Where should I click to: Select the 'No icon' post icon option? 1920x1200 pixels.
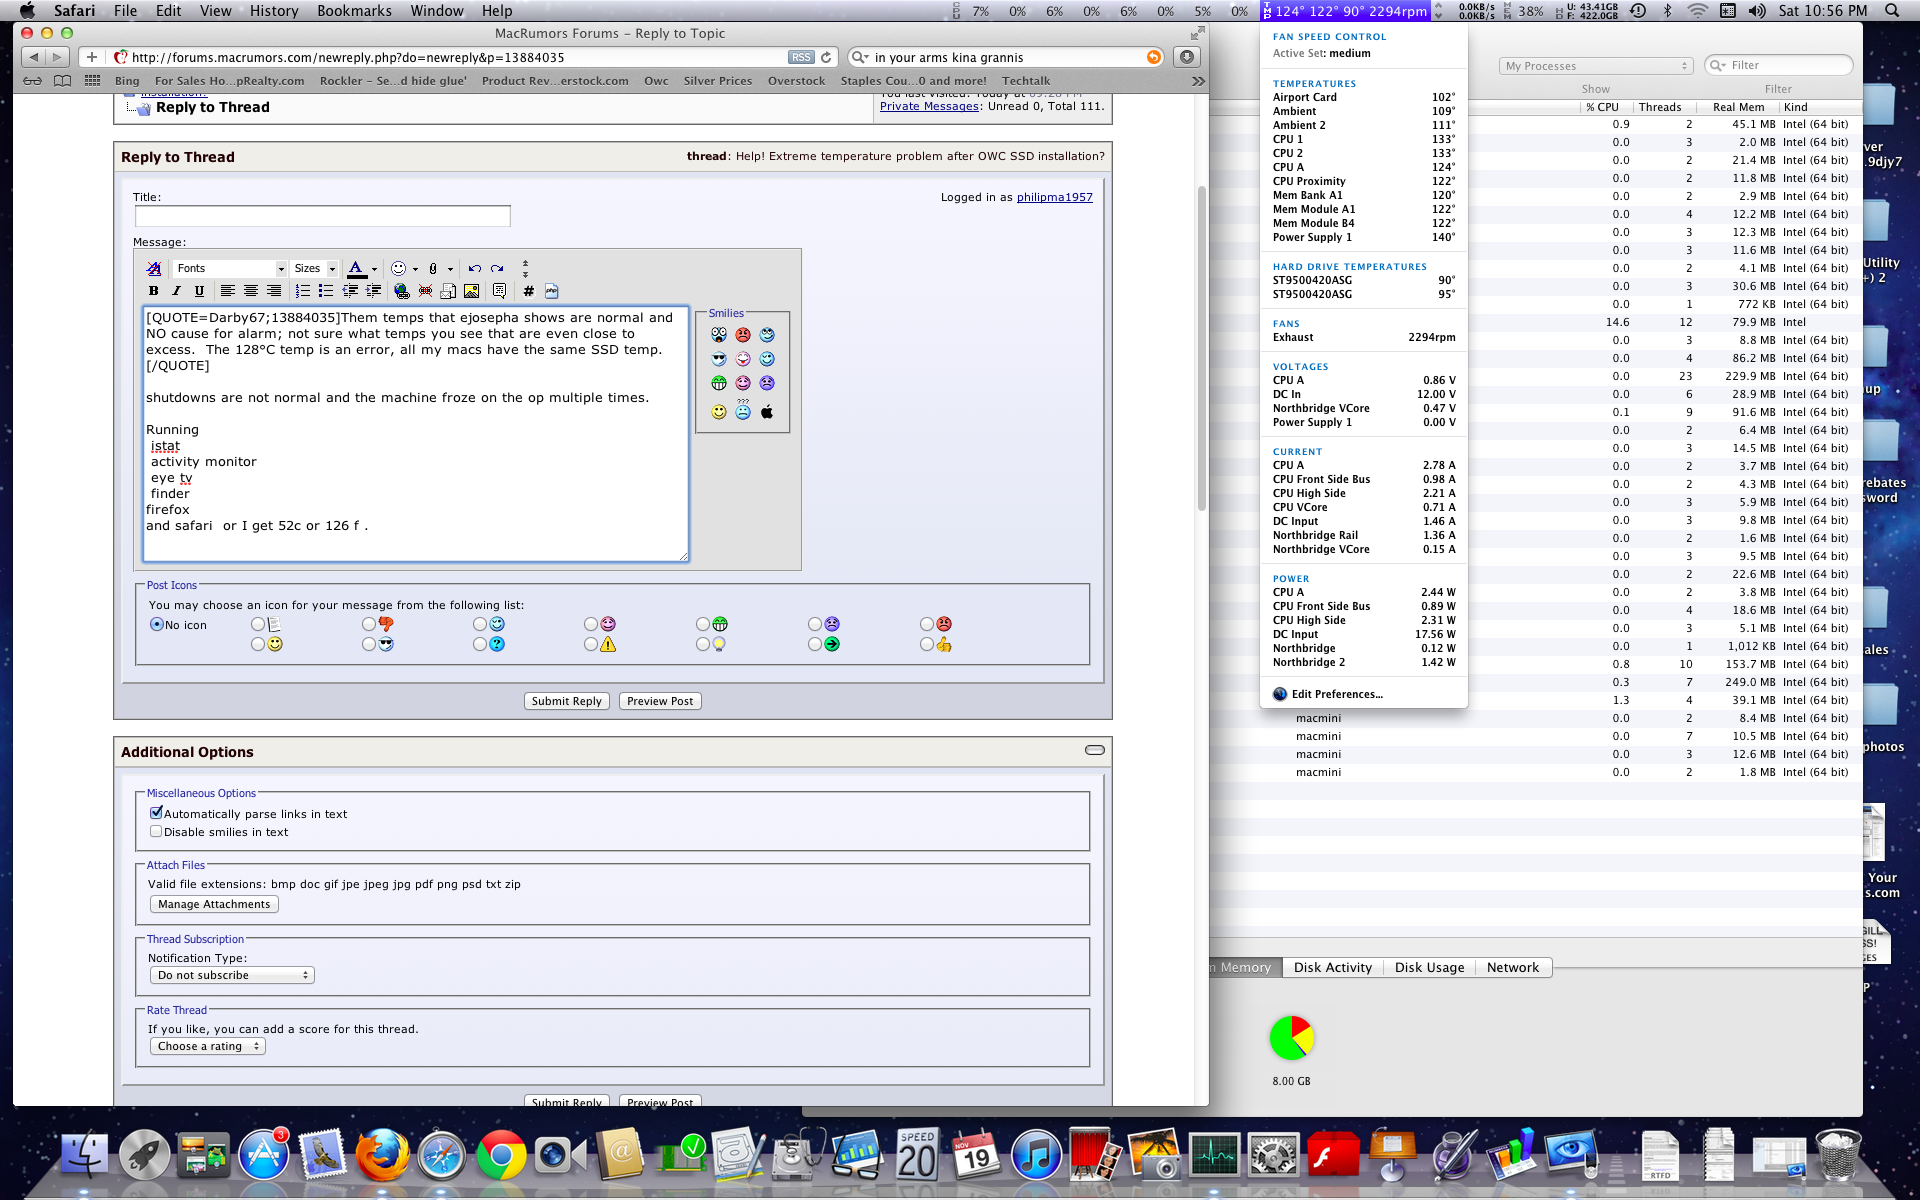coord(157,624)
